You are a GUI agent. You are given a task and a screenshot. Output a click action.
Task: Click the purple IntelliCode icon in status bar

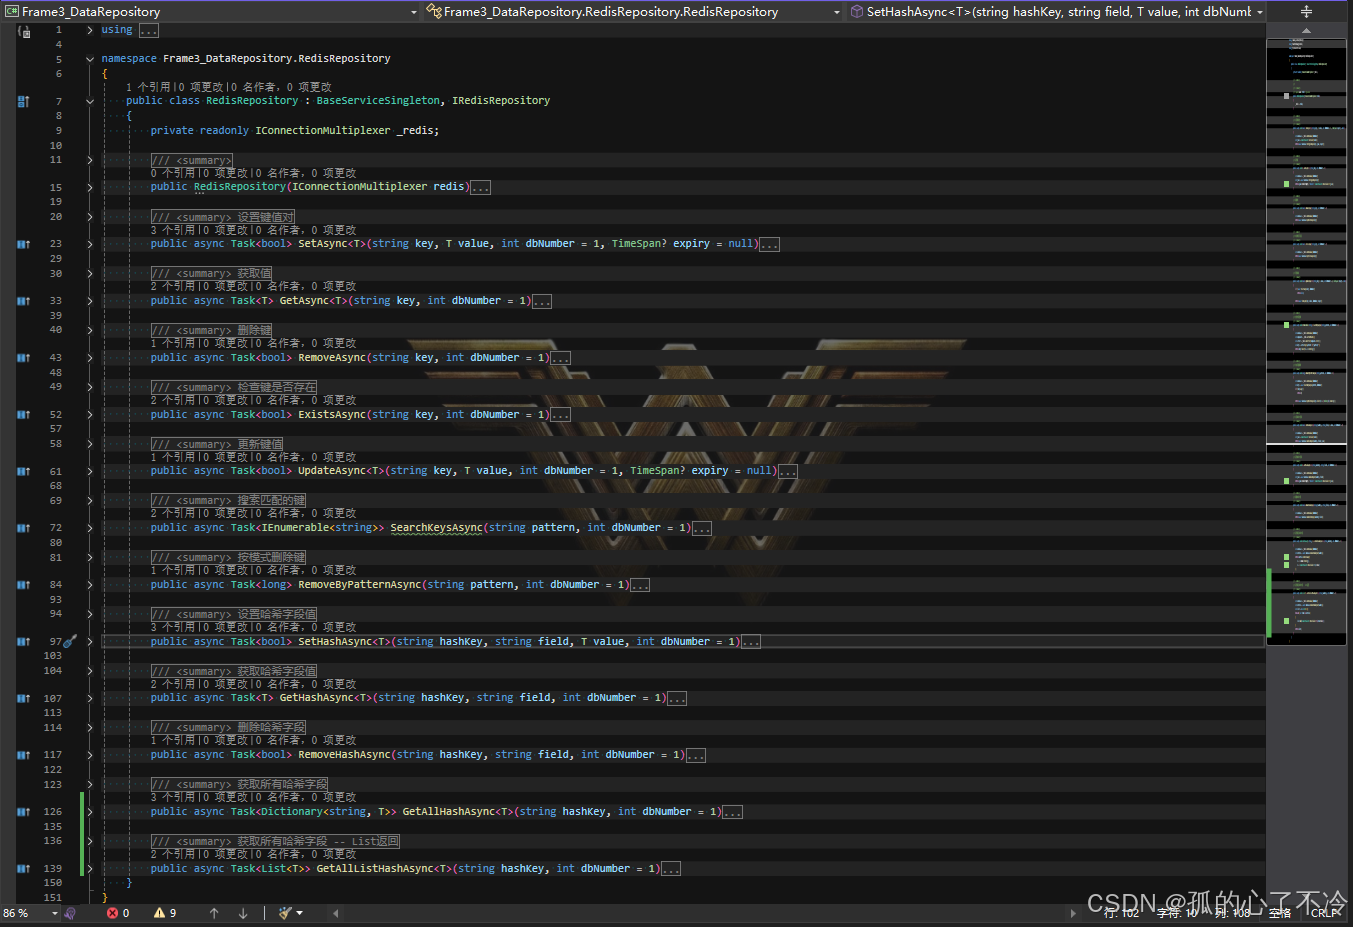71,913
